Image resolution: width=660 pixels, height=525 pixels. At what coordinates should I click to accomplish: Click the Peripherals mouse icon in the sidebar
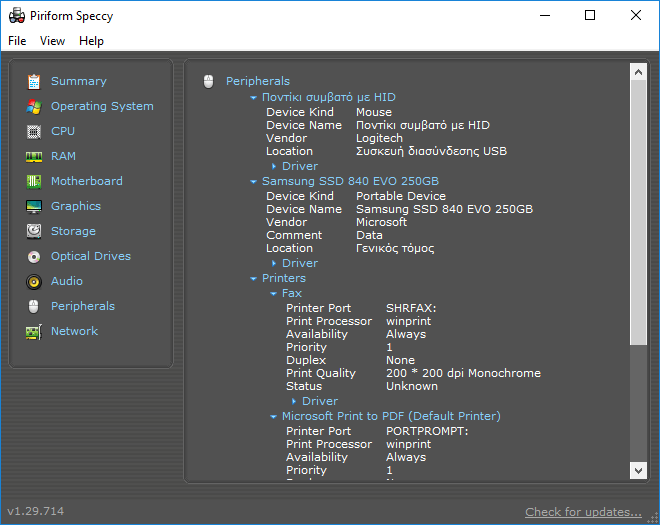click(x=34, y=306)
